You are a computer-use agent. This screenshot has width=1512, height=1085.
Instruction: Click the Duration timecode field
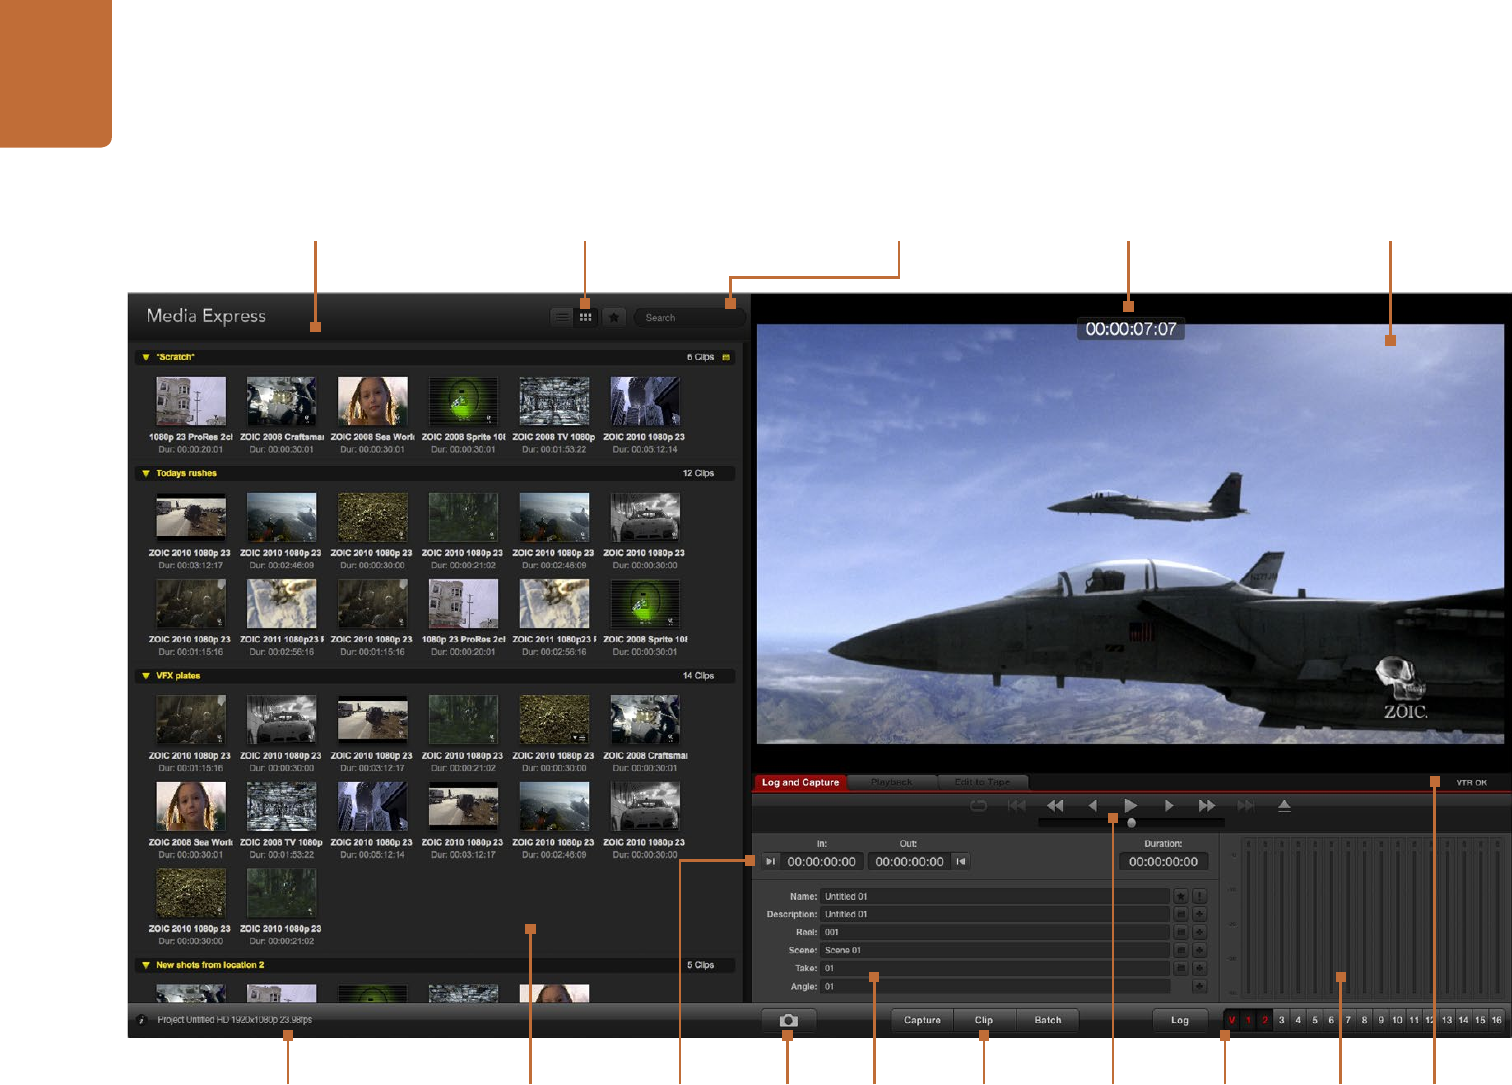(1164, 862)
